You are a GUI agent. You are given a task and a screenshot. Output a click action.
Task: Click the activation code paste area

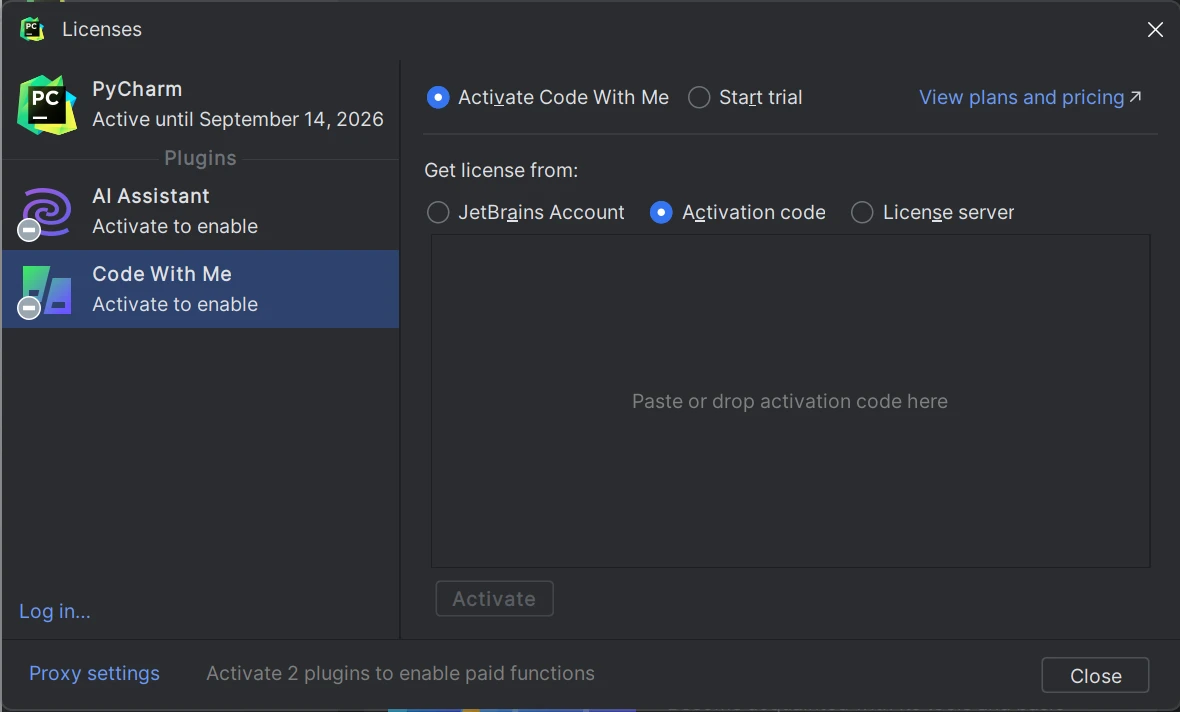click(790, 400)
